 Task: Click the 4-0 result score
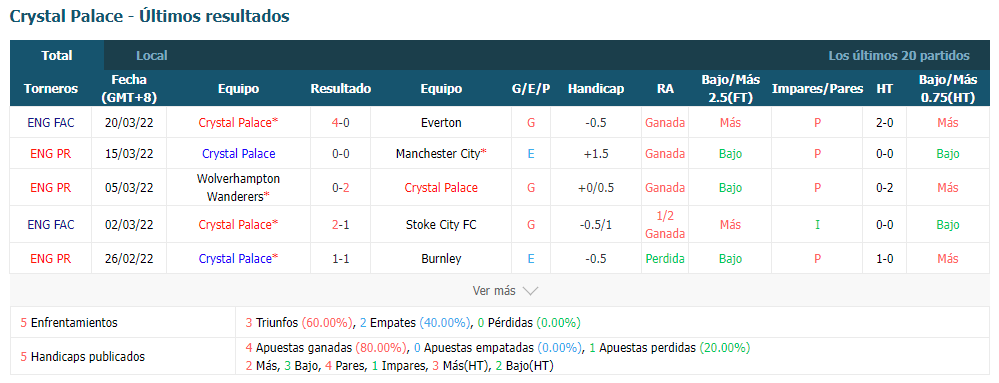(340, 122)
